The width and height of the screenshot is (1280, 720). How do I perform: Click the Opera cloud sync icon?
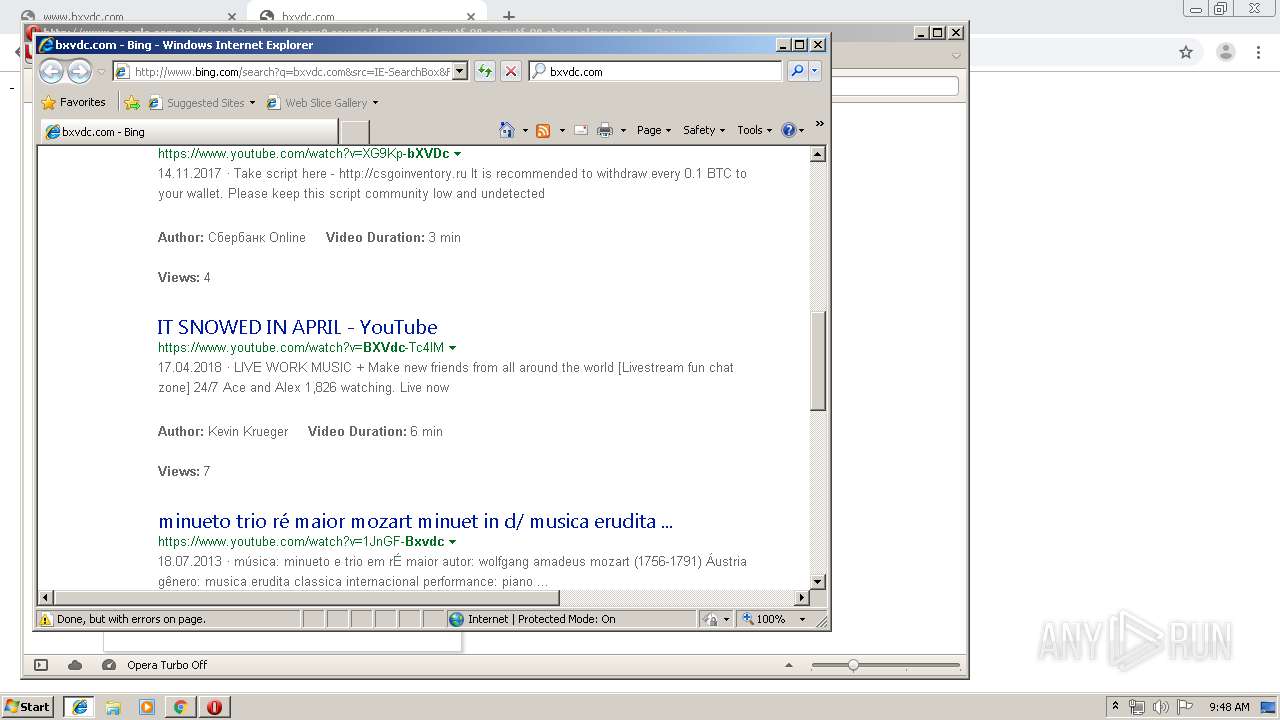75,665
